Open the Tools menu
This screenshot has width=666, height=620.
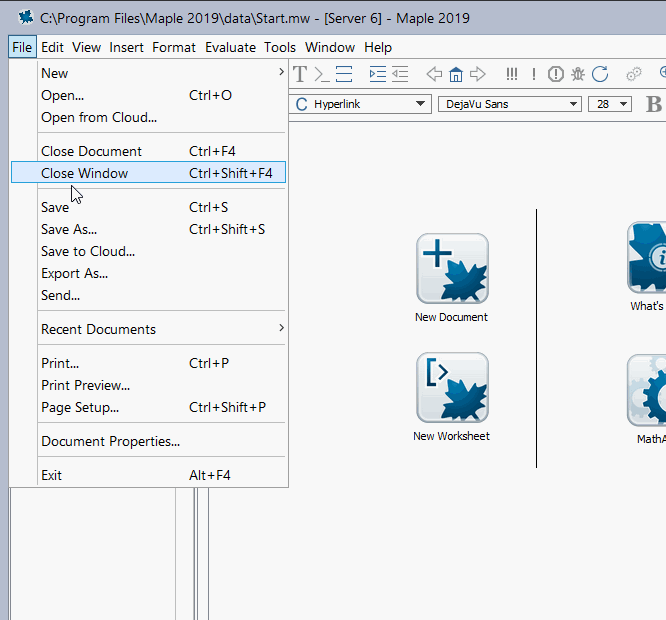(279, 47)
